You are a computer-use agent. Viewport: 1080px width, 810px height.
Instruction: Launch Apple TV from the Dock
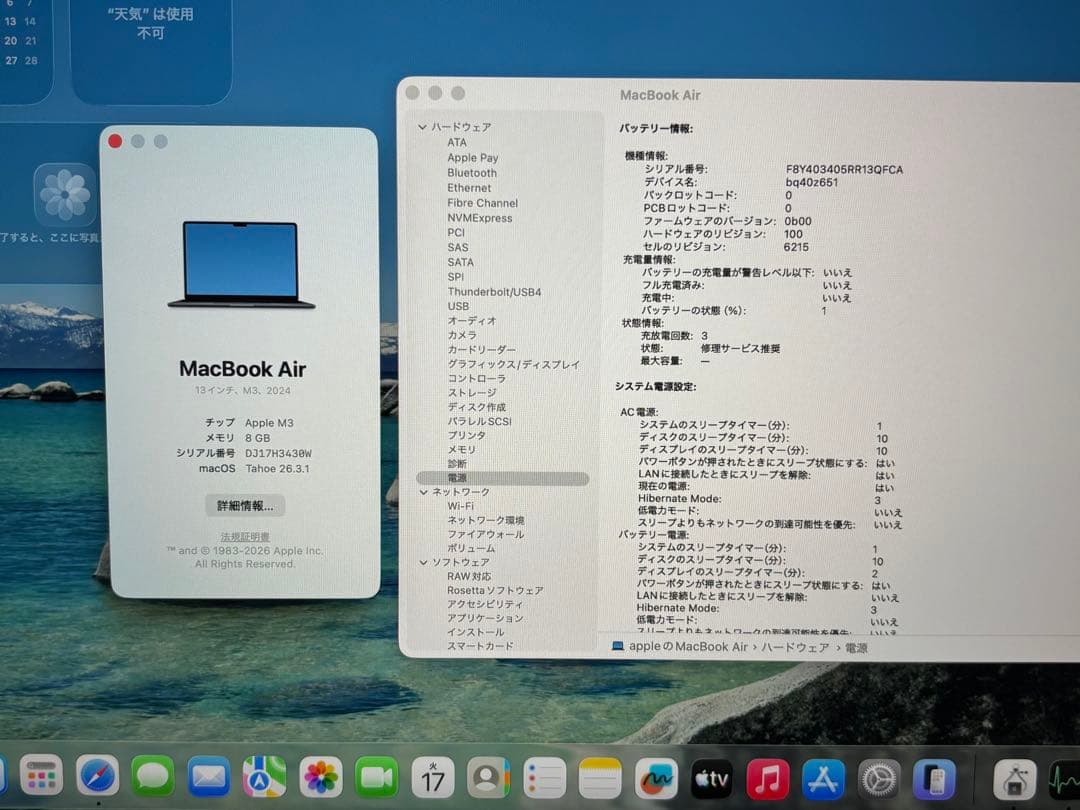[712, 779]
